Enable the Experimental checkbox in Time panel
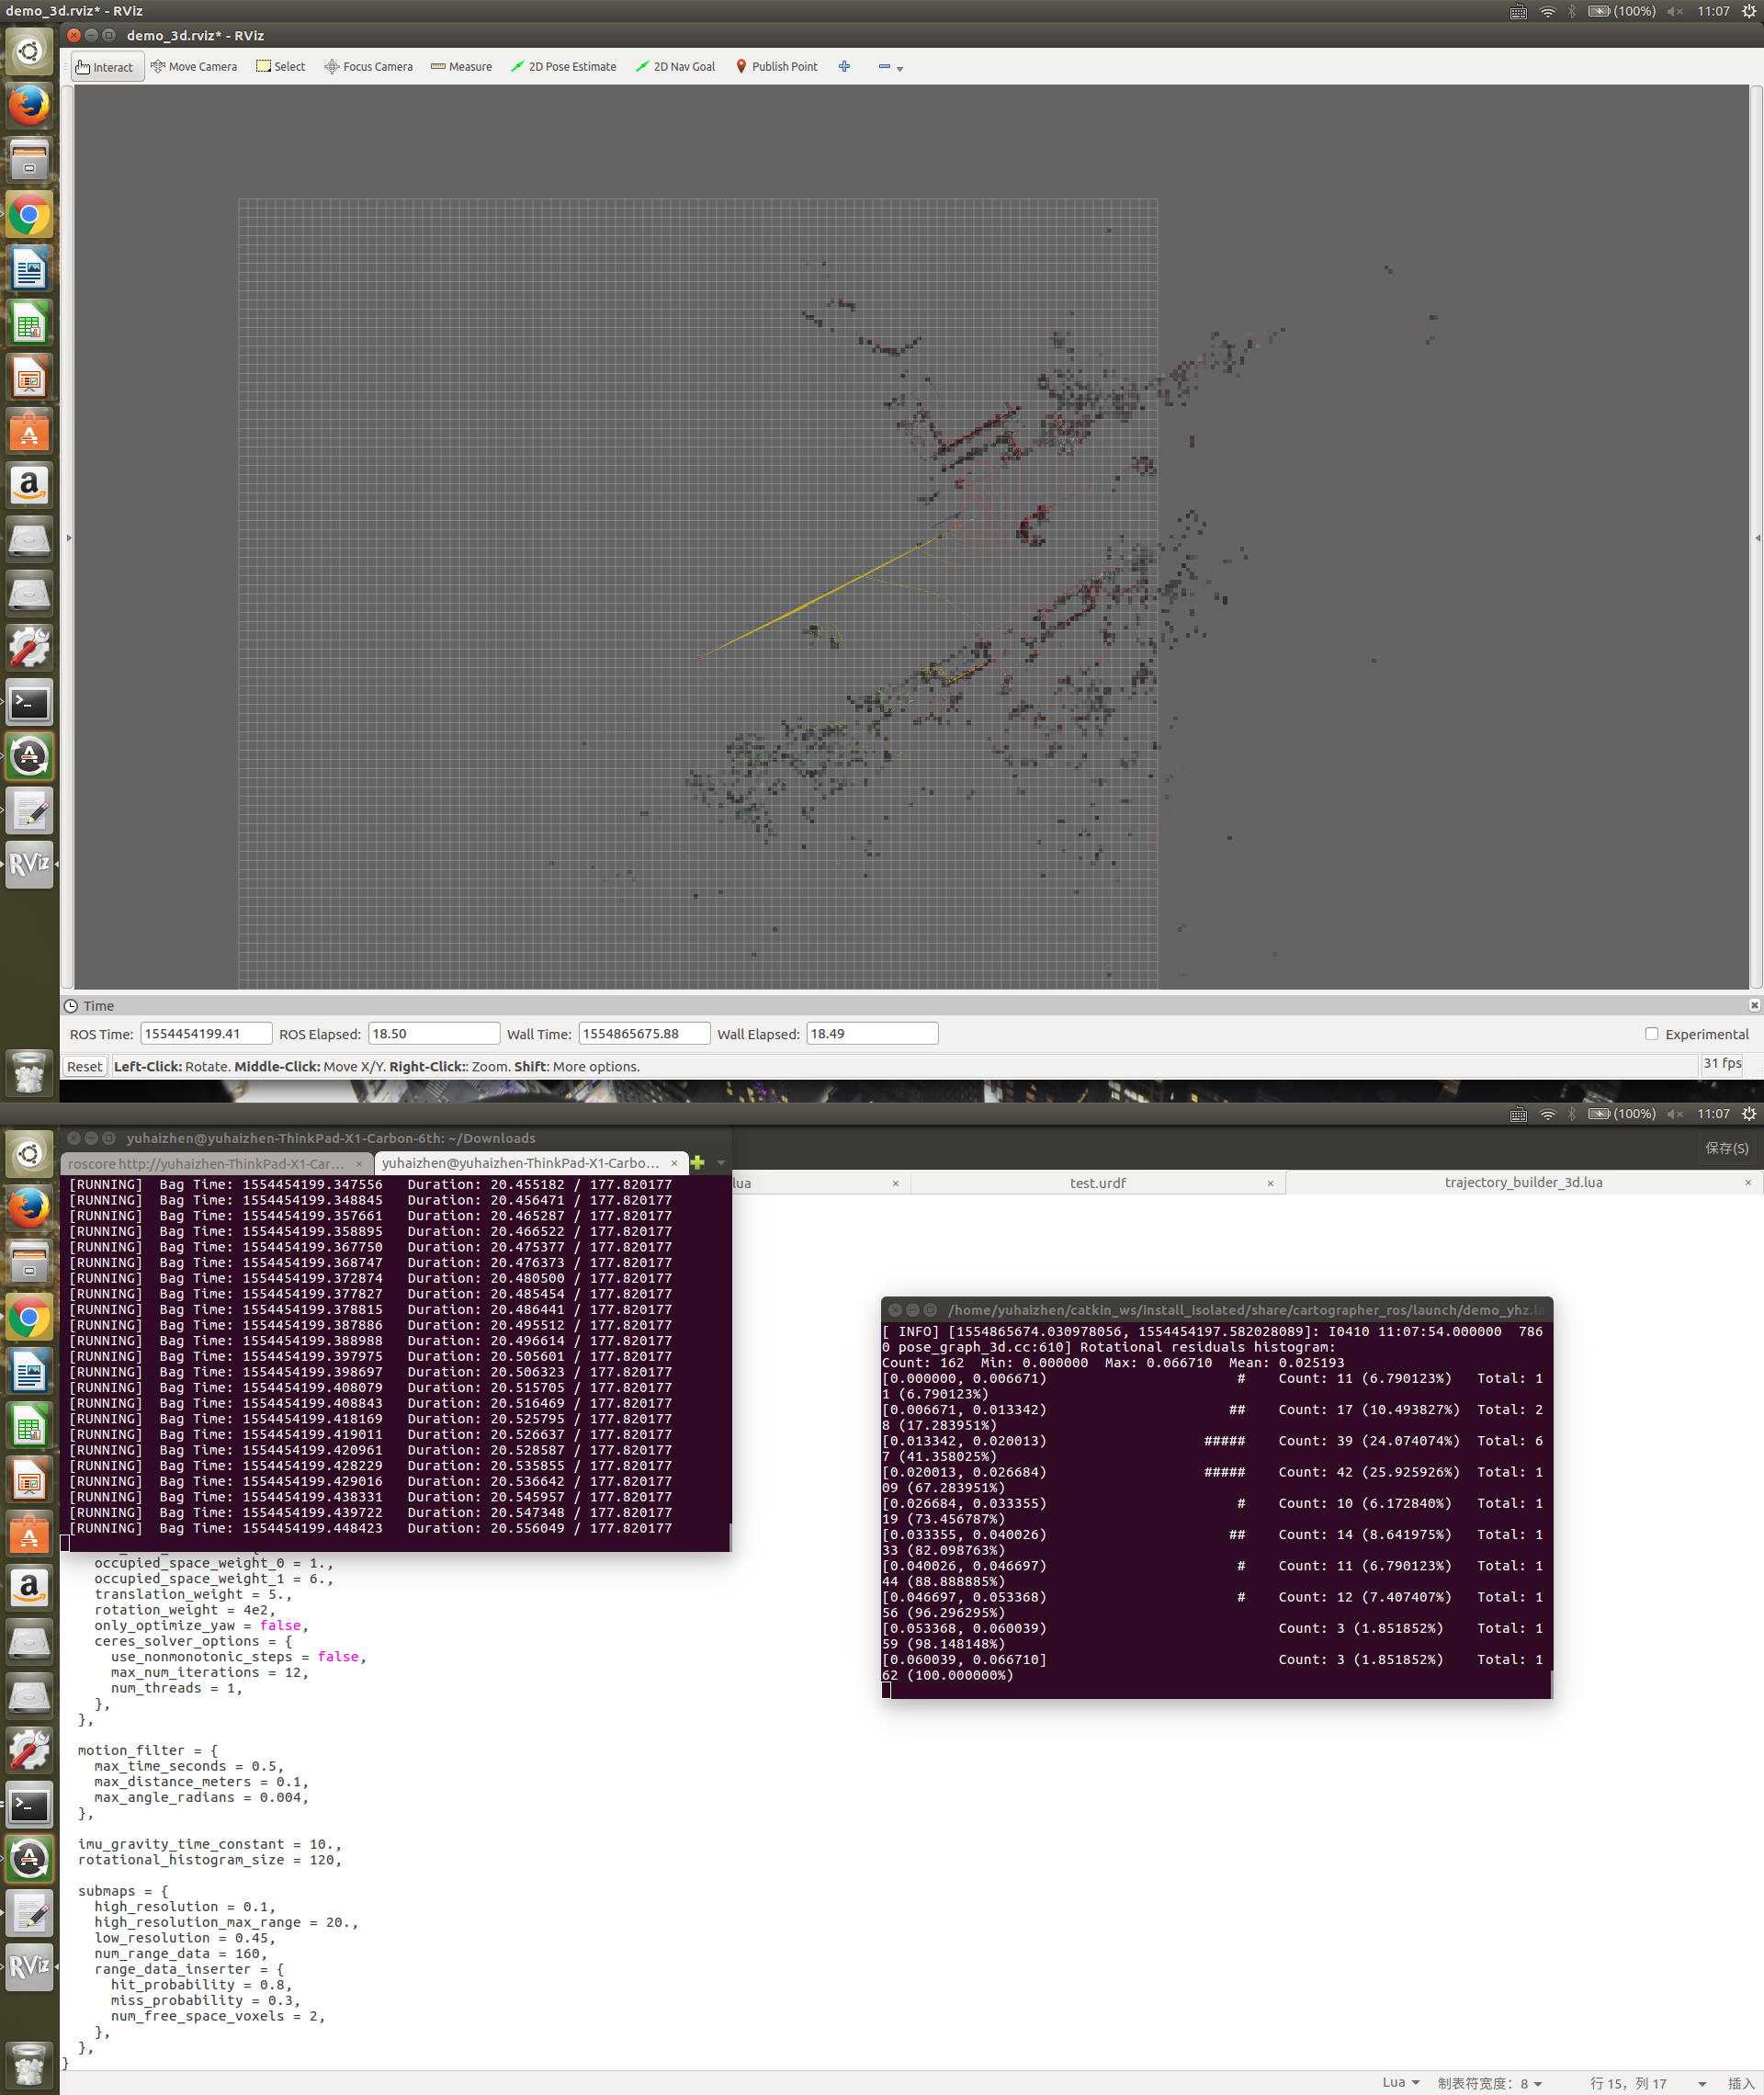Screen dimensions: 1764x2095 point(1652,1034)
